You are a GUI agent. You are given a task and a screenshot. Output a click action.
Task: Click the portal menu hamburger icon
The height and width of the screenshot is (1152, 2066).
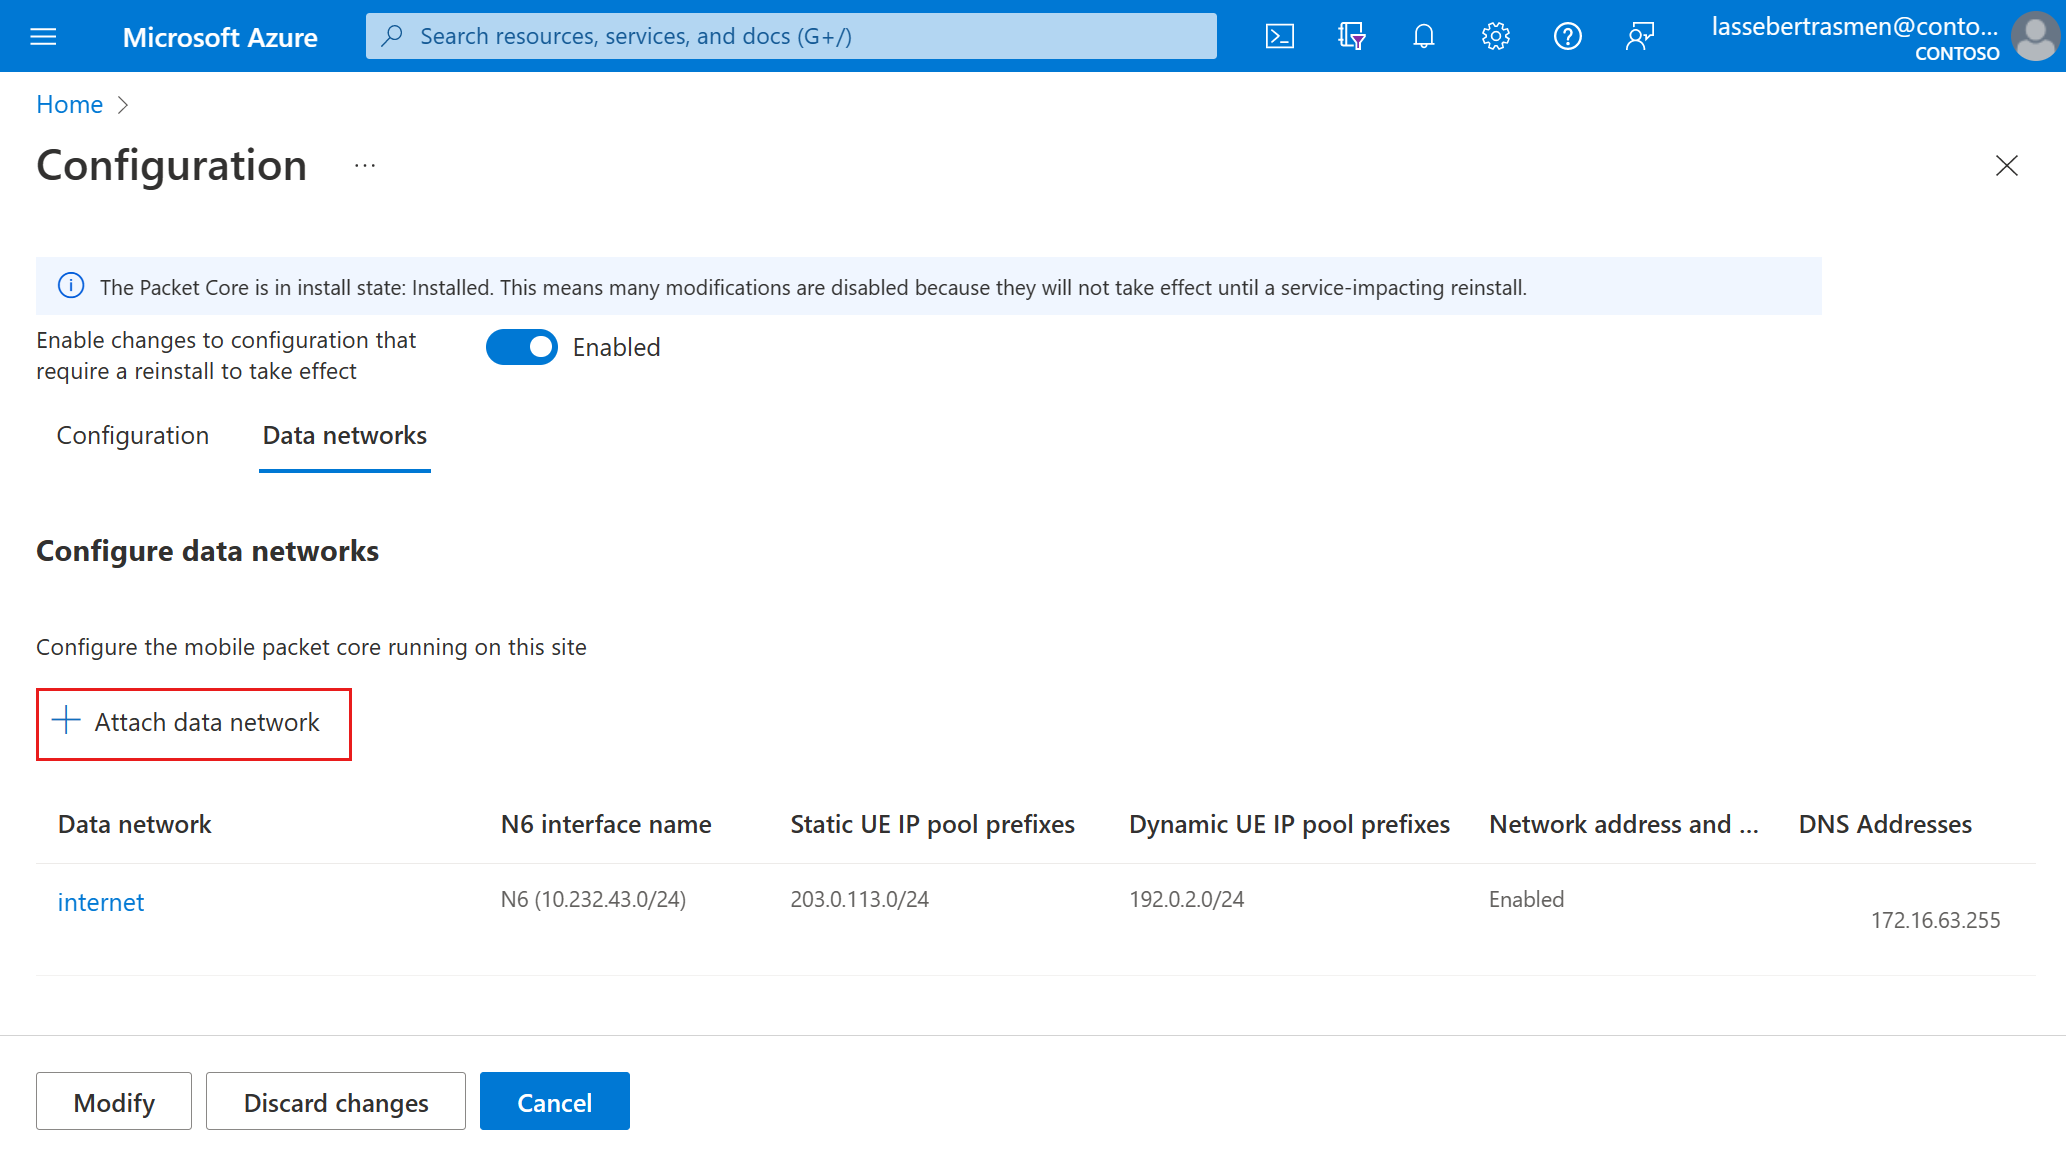tap(43, 33)
